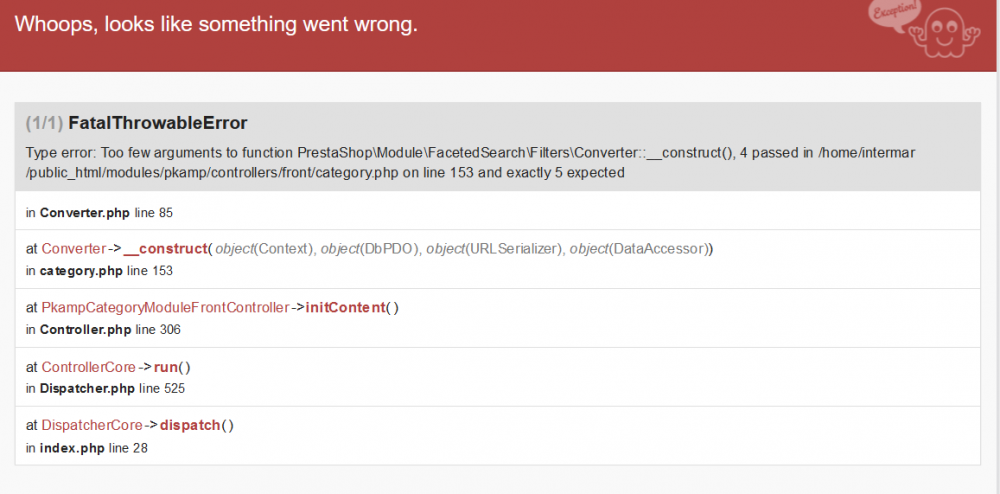Viewport: 1000px width, 494px height.
Task: Click the index.php line 28 text
Action: click(x=87, y=447)
